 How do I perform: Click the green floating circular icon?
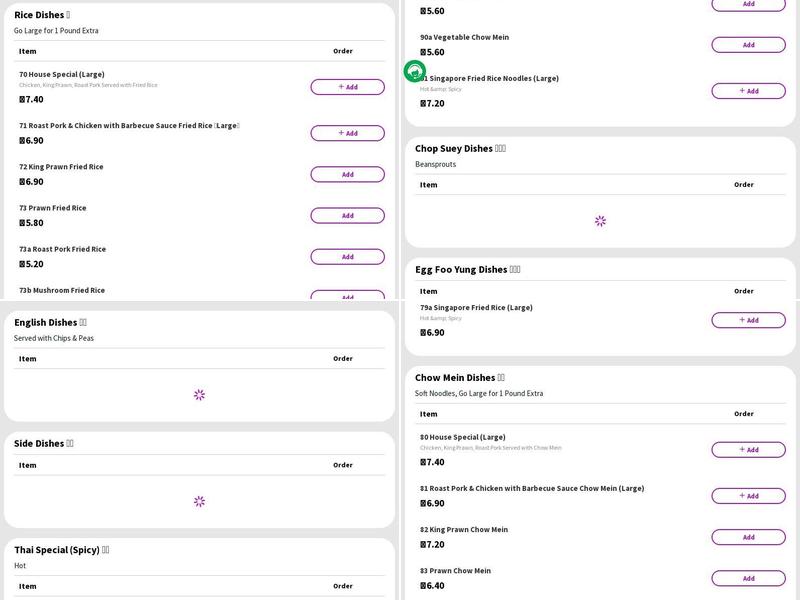click(x=415, y=71)
